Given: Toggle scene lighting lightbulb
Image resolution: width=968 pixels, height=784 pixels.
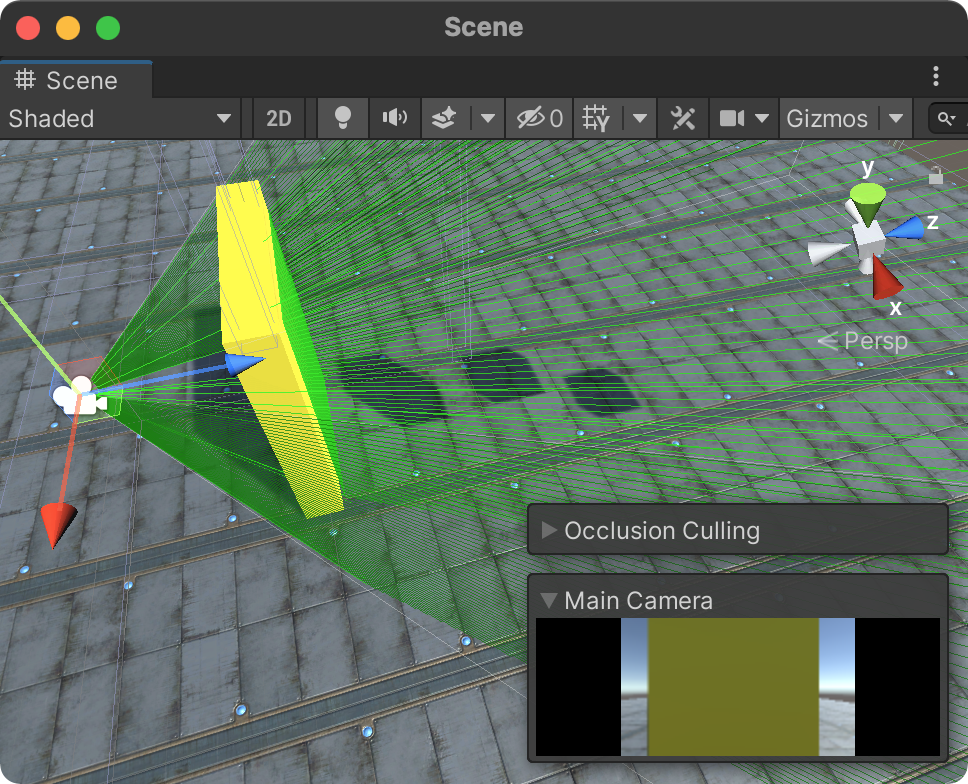Looking at the screenshot, I should tap(343, 119).
